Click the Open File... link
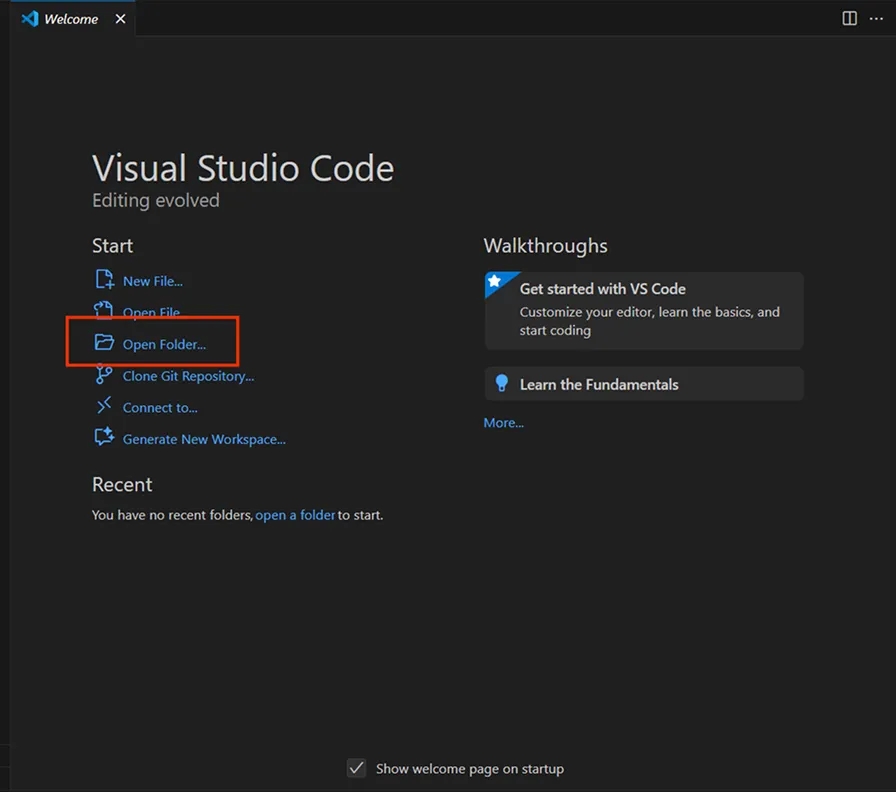This screenshot has width=896, height=792. tap(151, 312)
